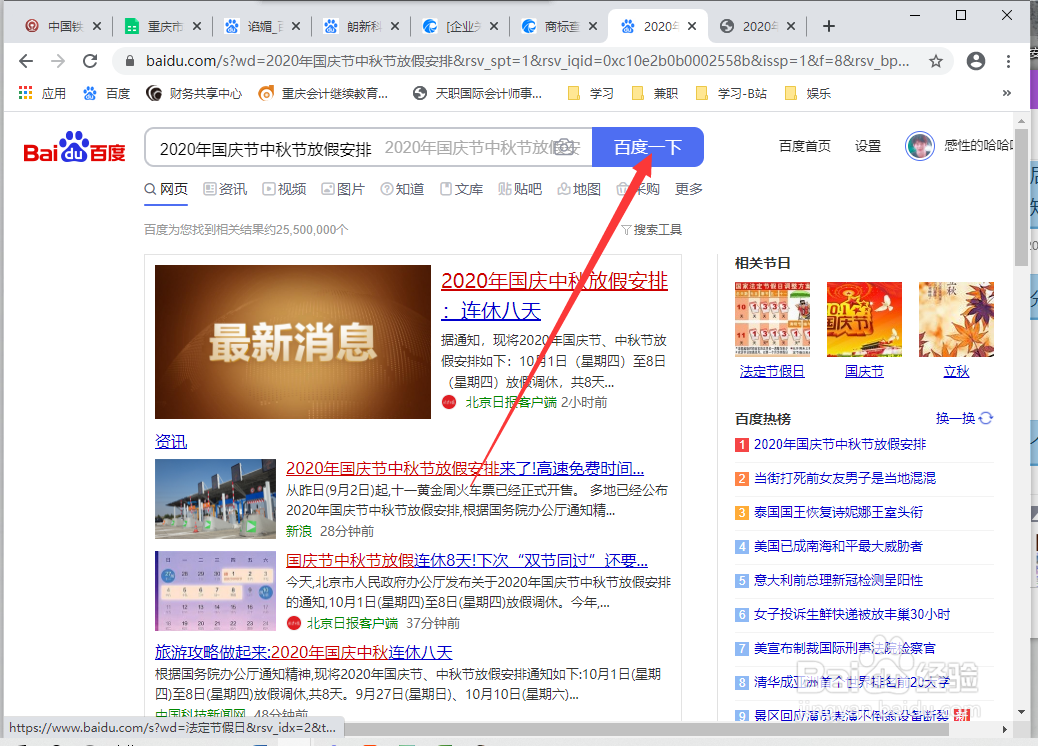
Task: Open the 财务共享中心 bookmark
Action: [194, 93]
